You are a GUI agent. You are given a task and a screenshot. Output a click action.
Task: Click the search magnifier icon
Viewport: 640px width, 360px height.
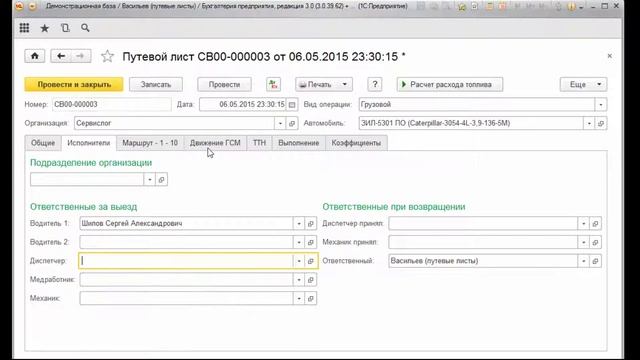coord(85,28)
